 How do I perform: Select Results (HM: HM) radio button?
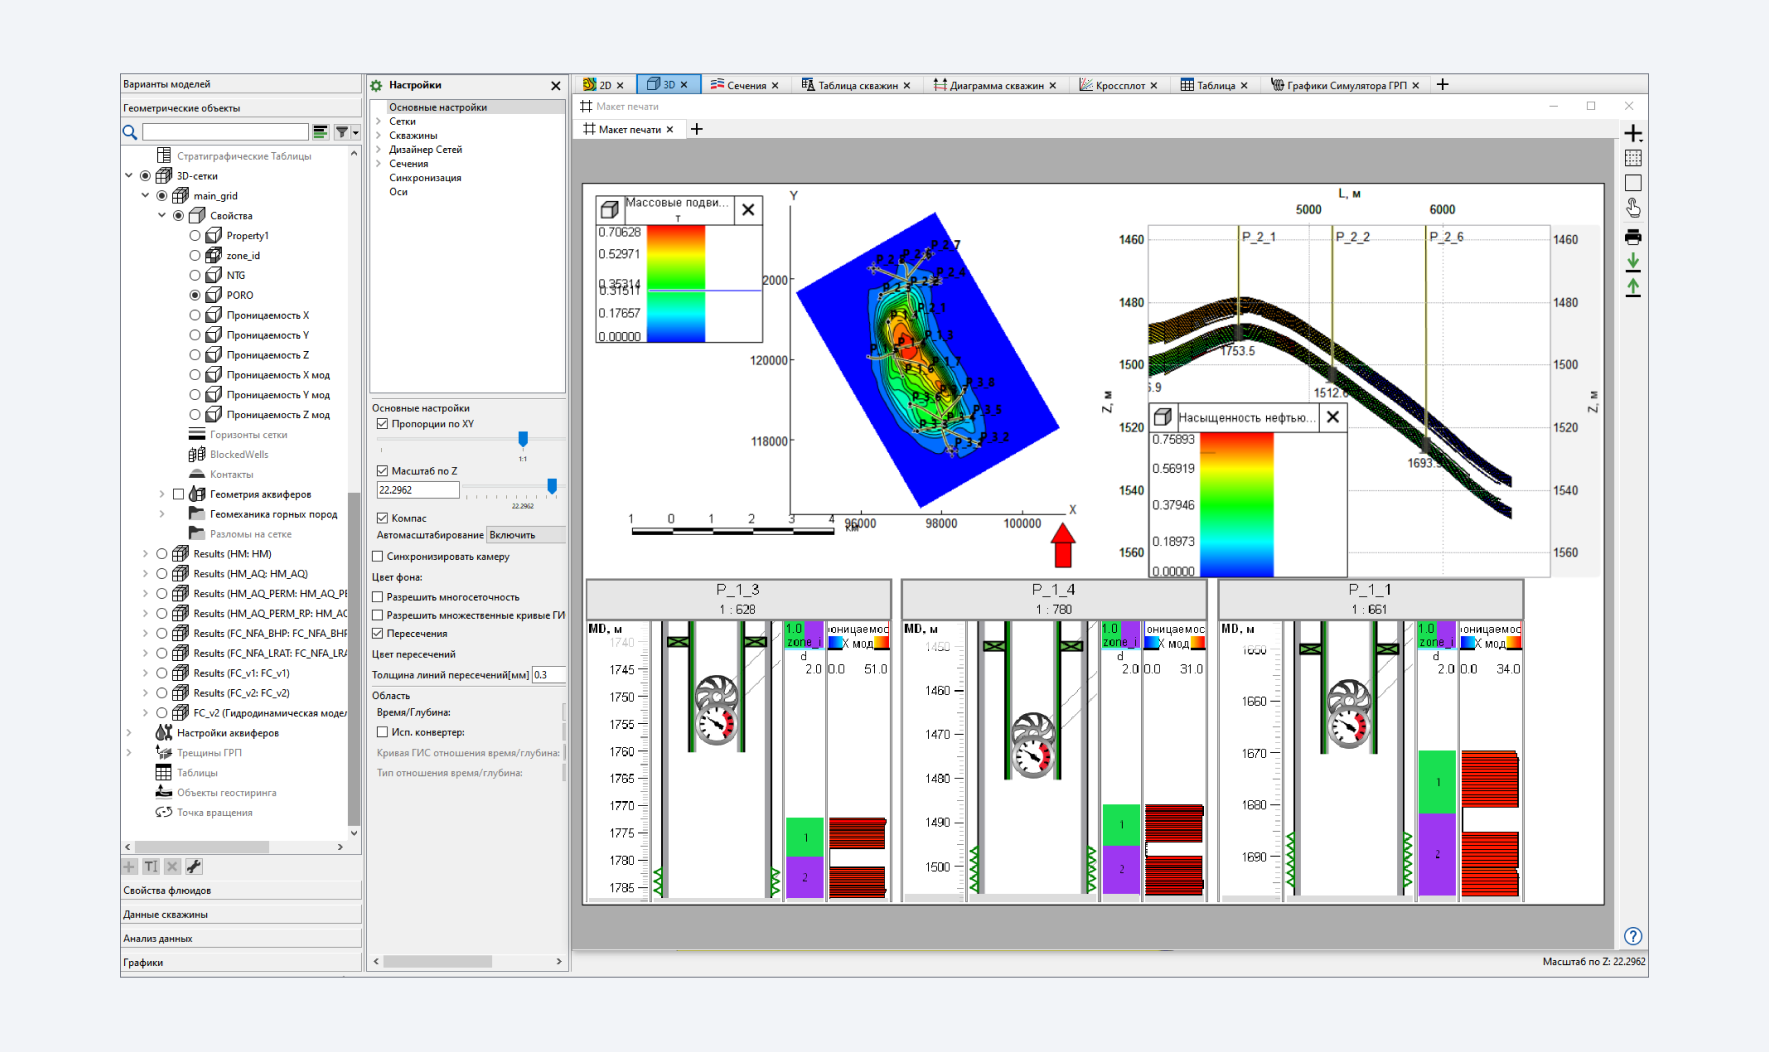[162, 553]
